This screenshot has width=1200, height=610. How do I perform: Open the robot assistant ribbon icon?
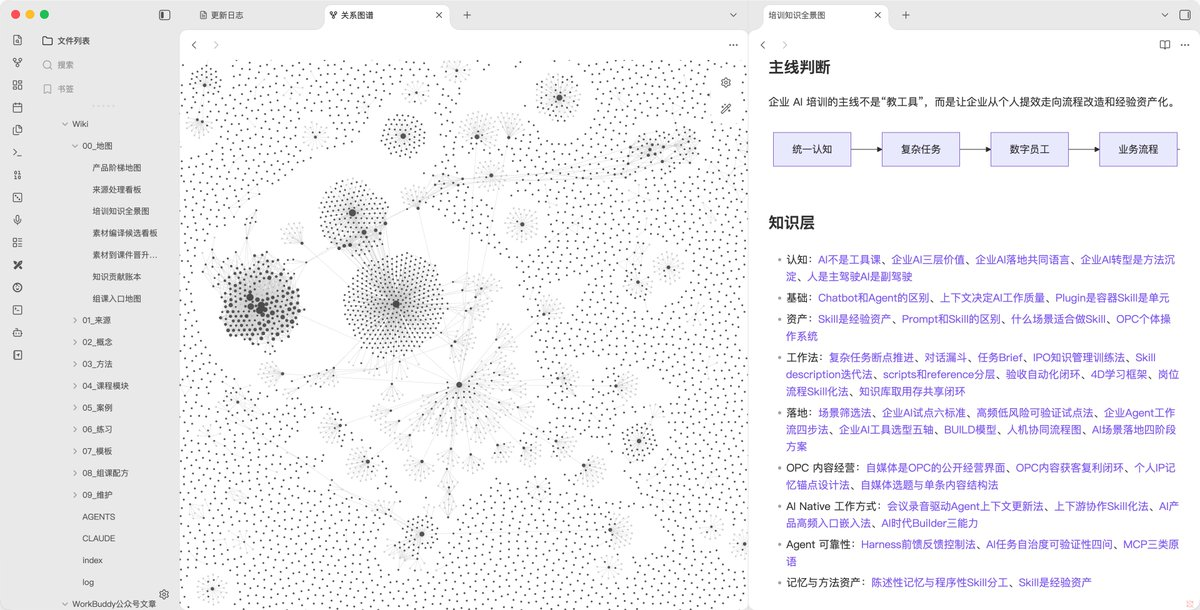tap(17, 332)
